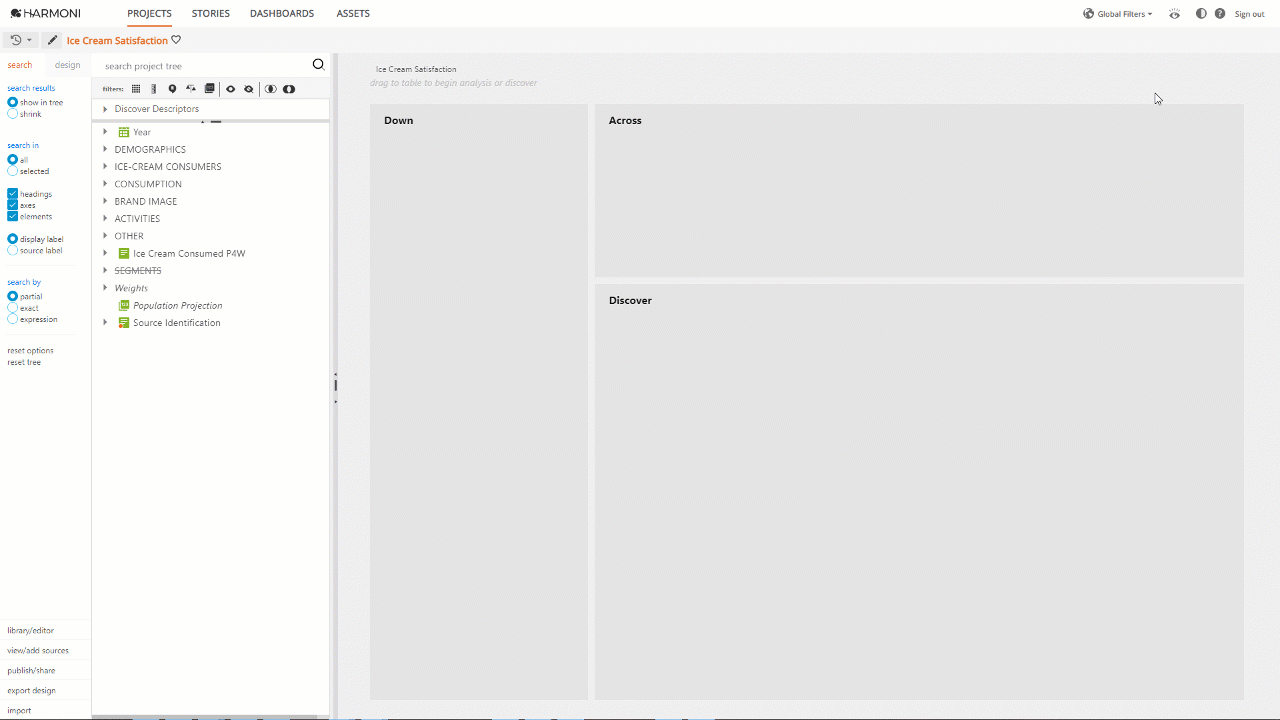
Task: Click the pencil edit icon beside project title
Action: 52,40
